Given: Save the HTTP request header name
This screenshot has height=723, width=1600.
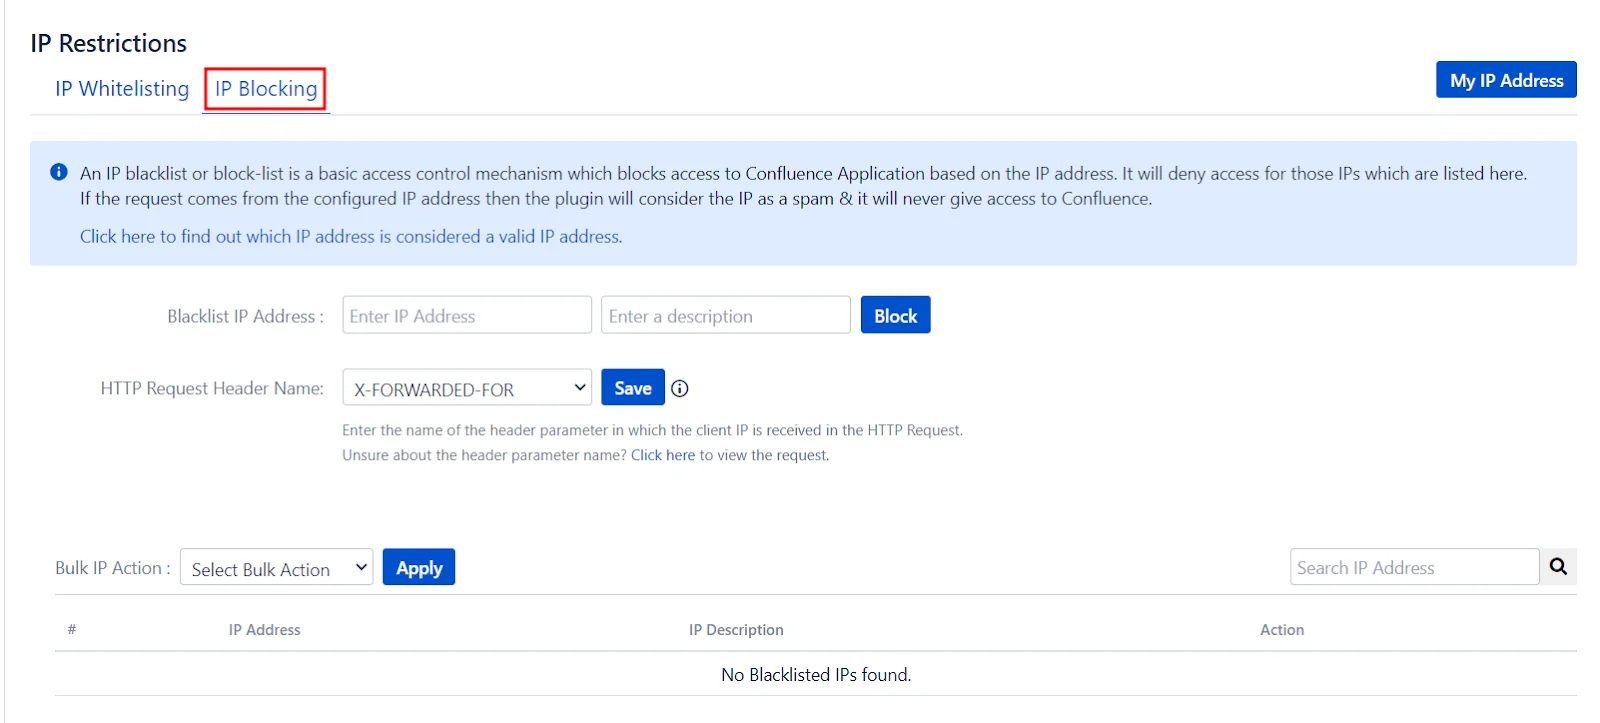Looking at the screenshot, I should pos(632,388).
